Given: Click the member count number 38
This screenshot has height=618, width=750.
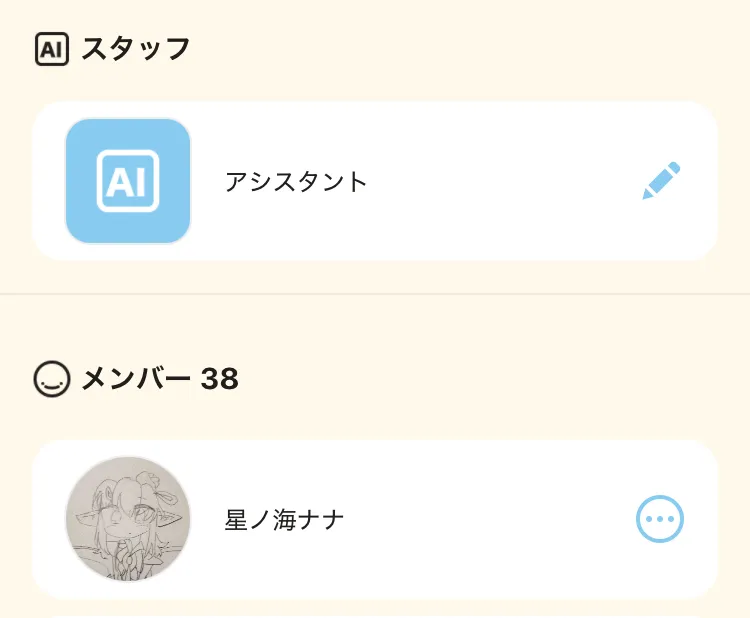Looking at the screenshot, I should (x=220, y=379).
